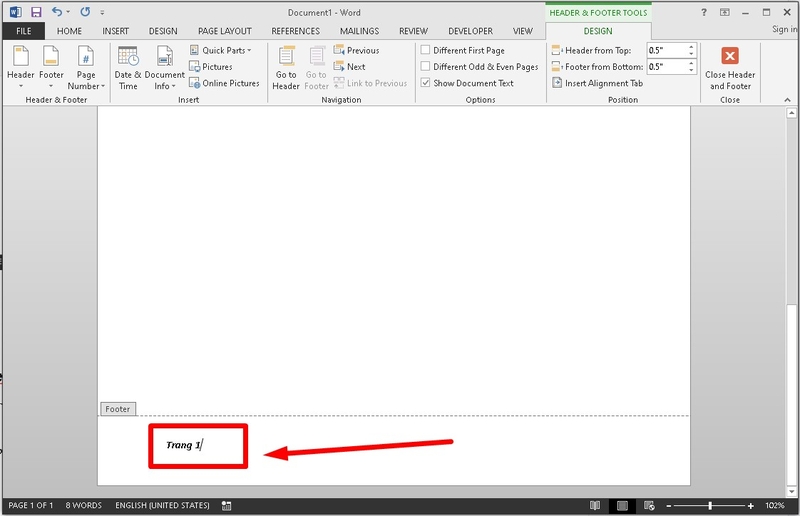Enable Different First Page checkbox
Screen dimensions: 800x516
[425, 50]
